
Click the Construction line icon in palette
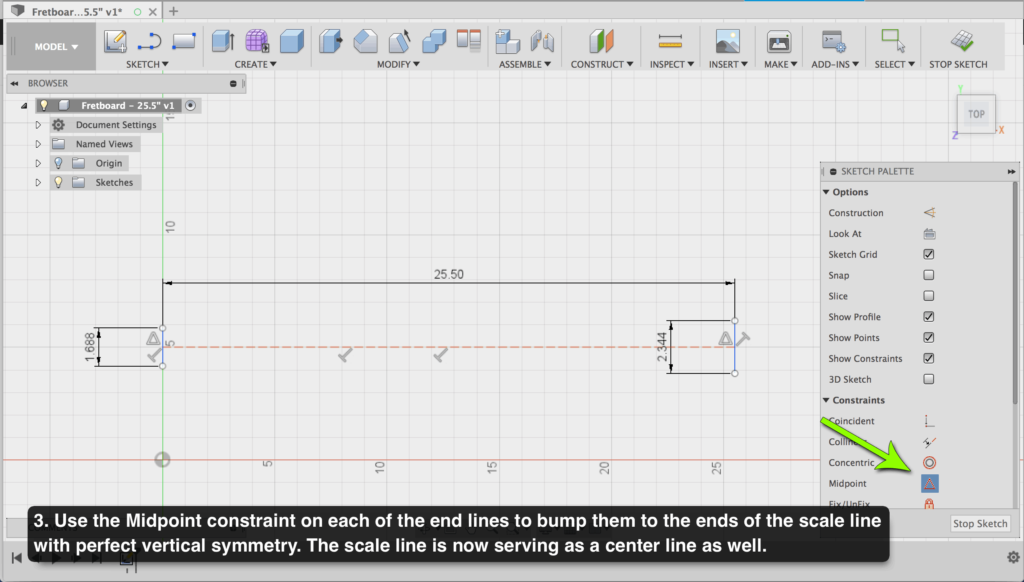[x=929, y=213]
